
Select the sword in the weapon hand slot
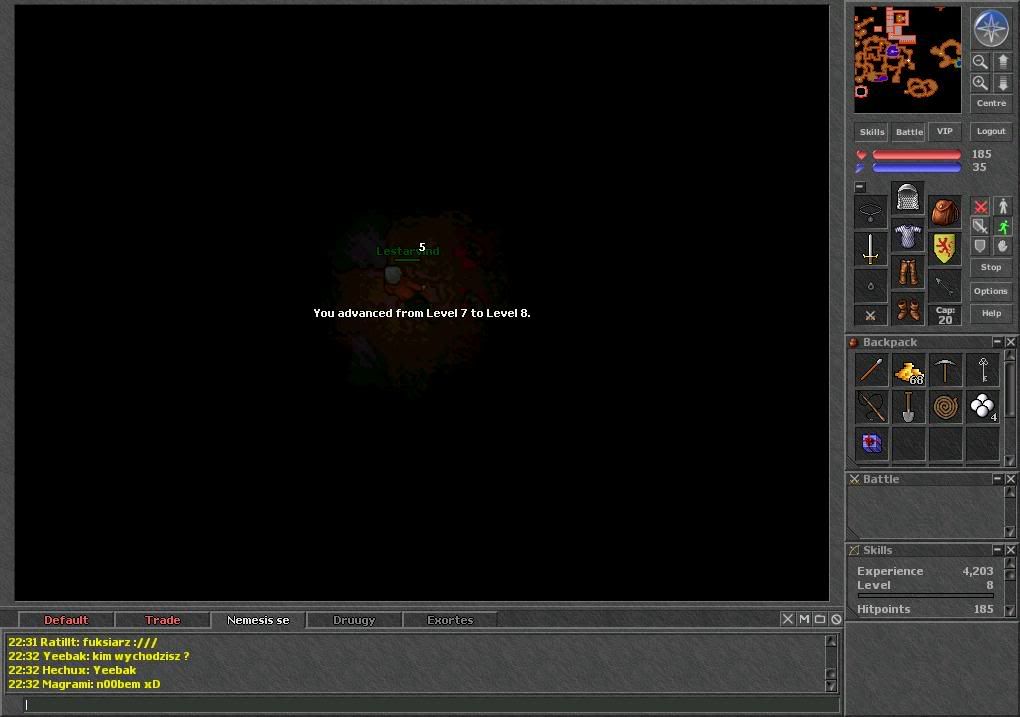pyautogui.click(x=870, y=249)
